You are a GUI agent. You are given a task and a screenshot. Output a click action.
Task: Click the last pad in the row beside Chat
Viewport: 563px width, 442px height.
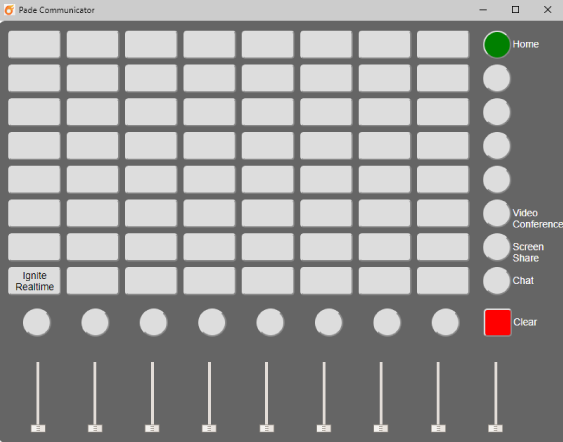(x=443, y=281)
